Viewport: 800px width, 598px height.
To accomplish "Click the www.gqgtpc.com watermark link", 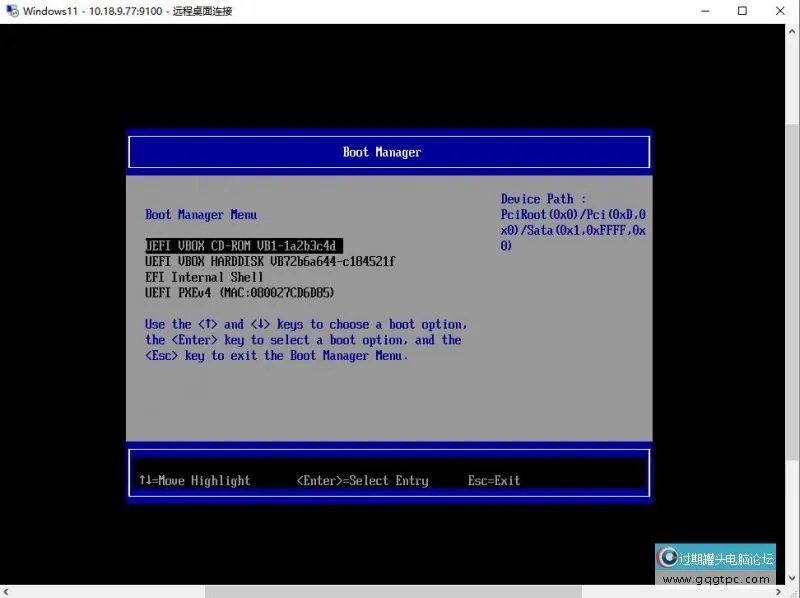I will (717, 579).
